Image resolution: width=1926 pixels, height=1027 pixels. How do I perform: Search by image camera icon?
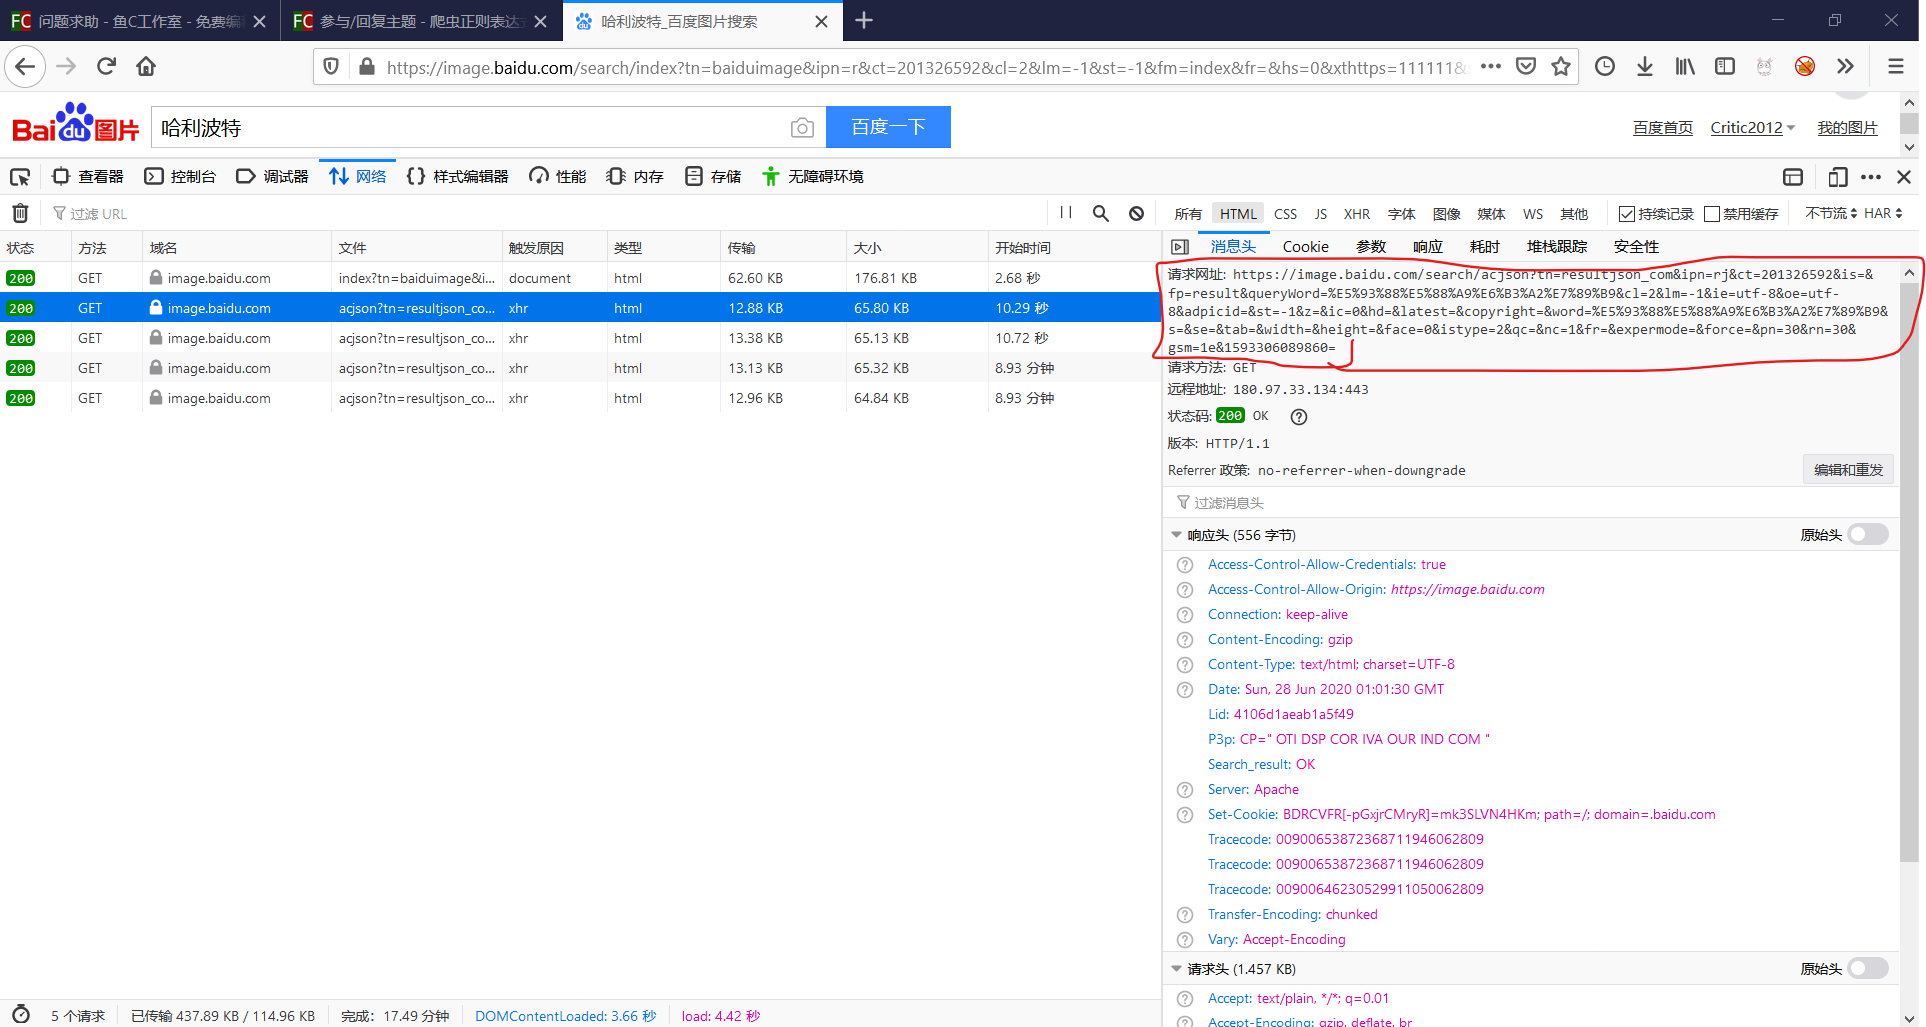click(802, 128)
